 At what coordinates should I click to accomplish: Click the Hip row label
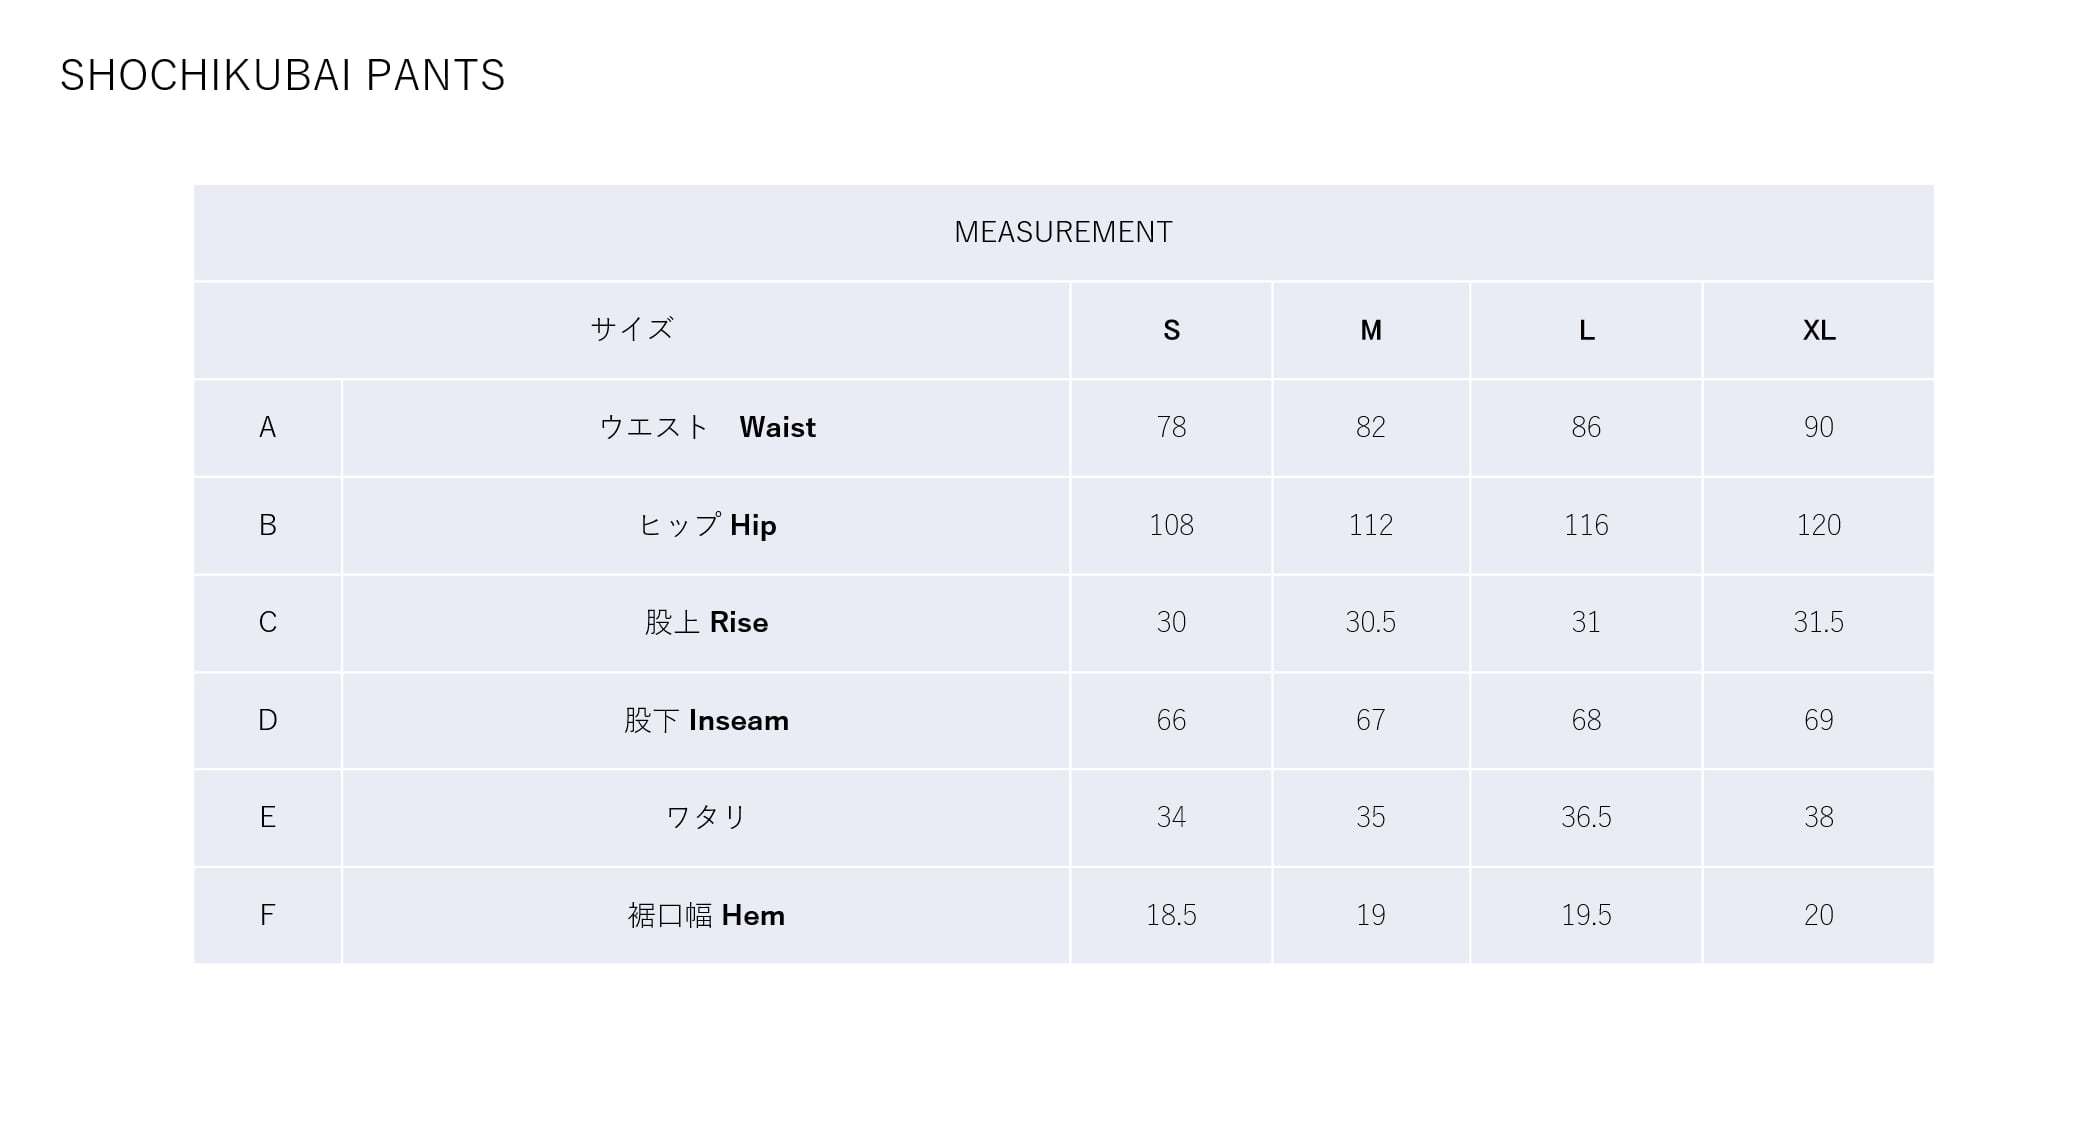click(707, 525)
